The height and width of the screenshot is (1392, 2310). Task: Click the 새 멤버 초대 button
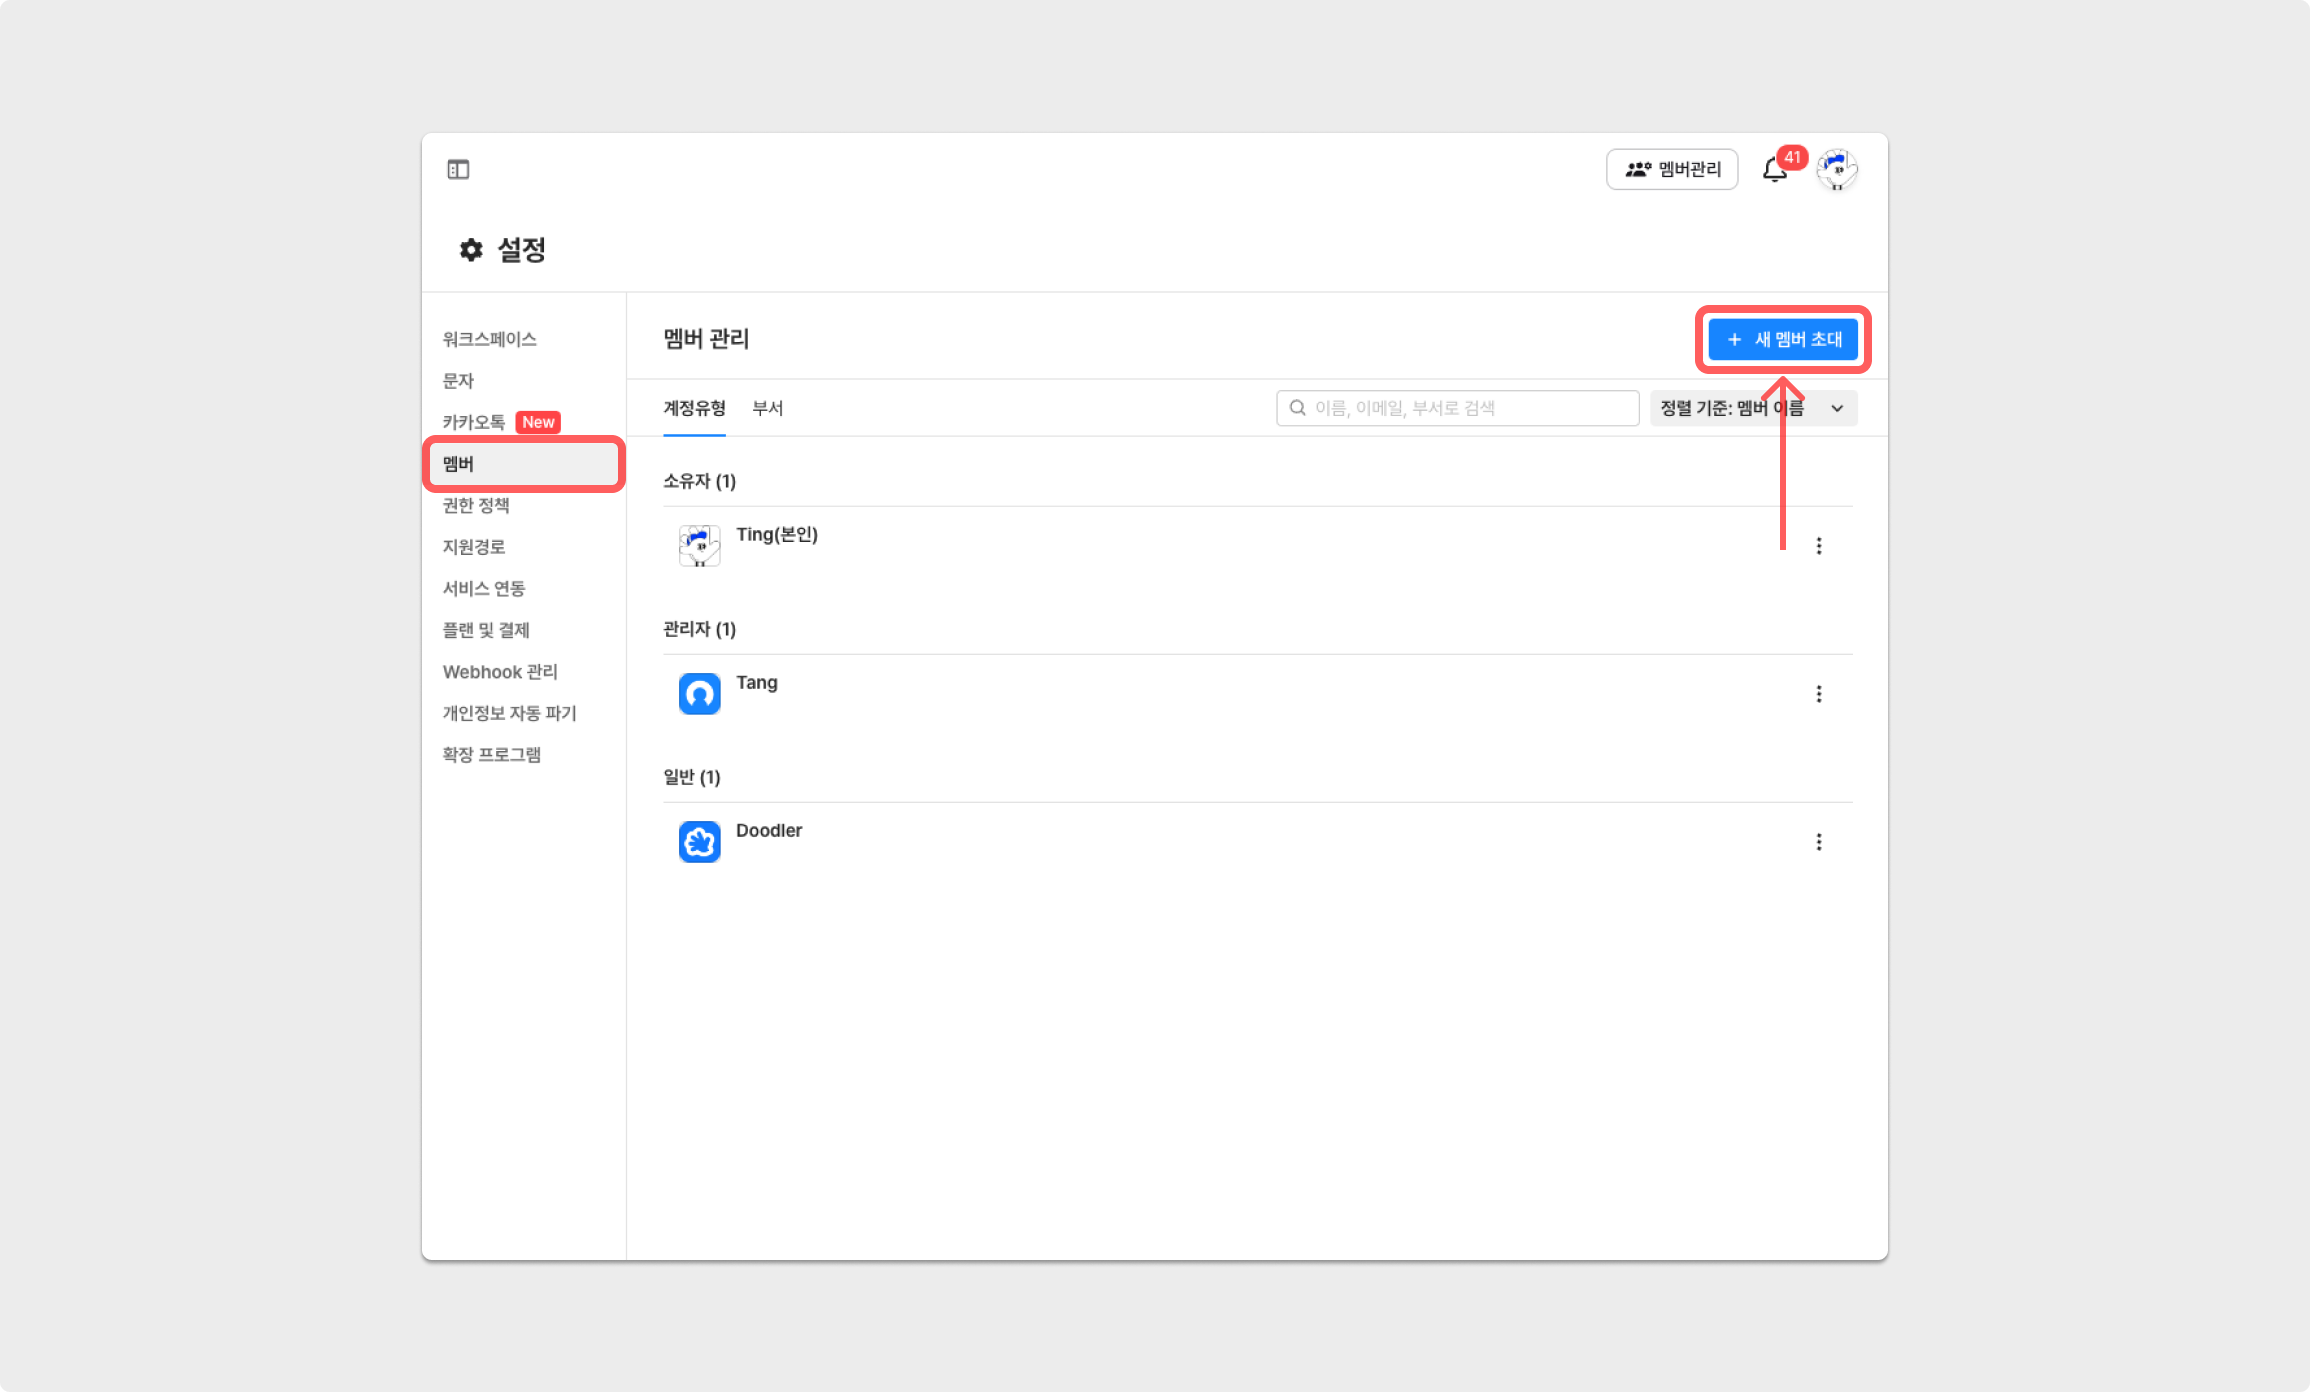pos(1783,340)
